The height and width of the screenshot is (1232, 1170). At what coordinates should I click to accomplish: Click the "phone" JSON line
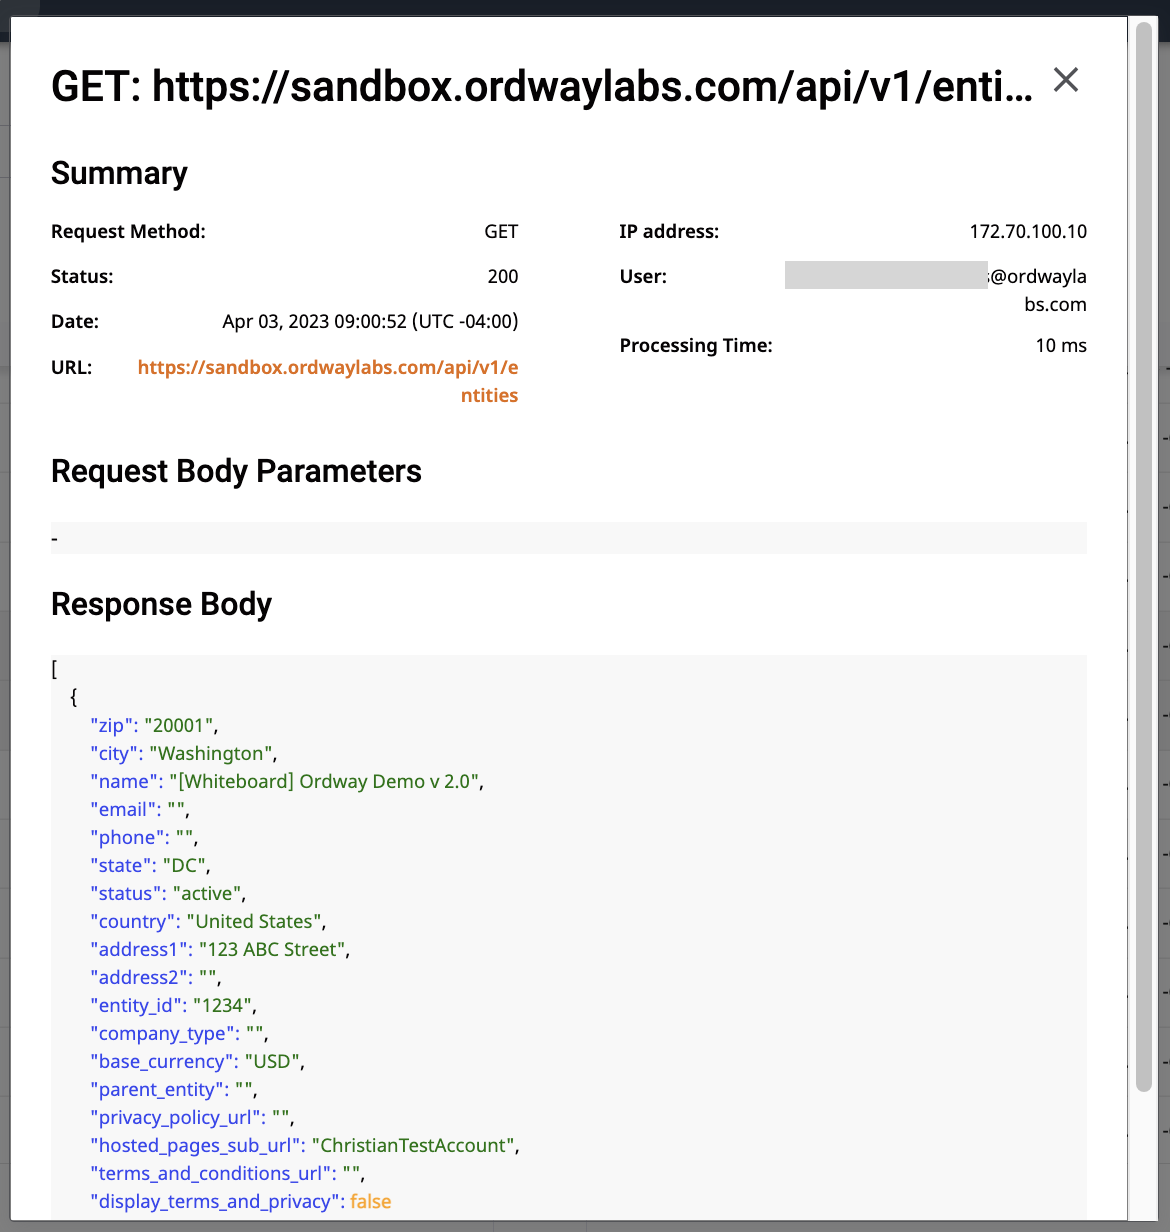(144, 837)
